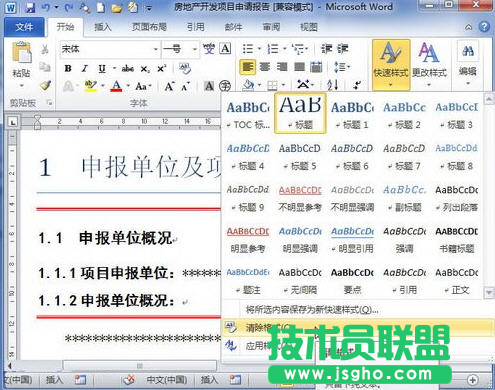The height and width of the screenshot is (390, 495).
Task: Click the Decrease Indent icon
Action: [x=326, y=49]
